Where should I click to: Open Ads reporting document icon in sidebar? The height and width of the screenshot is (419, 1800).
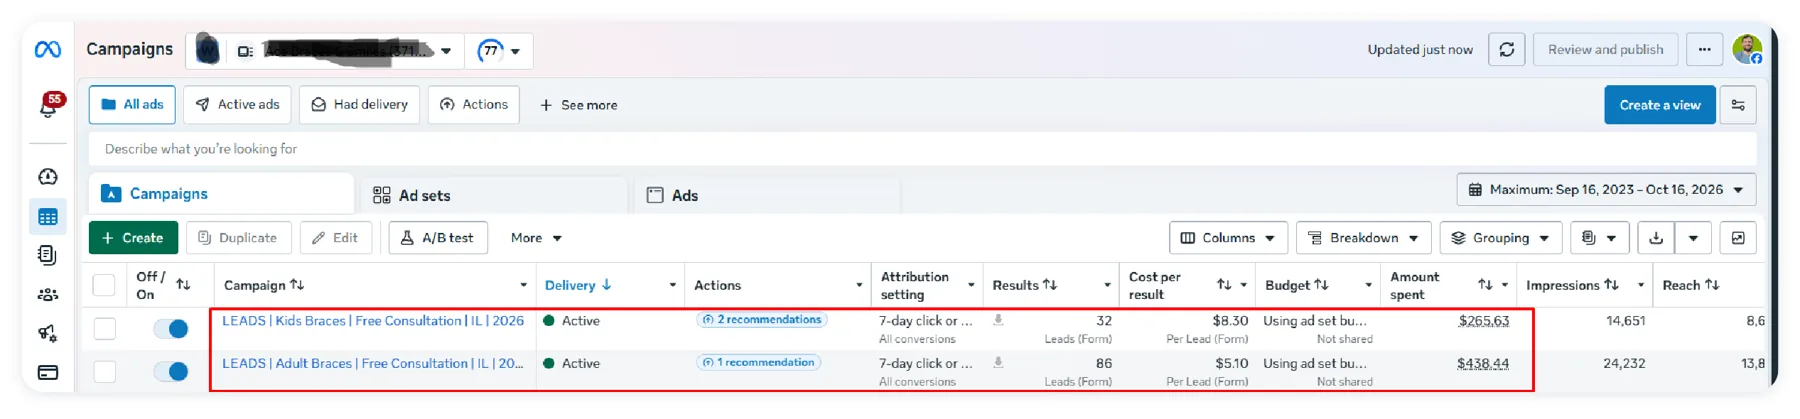pos(47,255)
